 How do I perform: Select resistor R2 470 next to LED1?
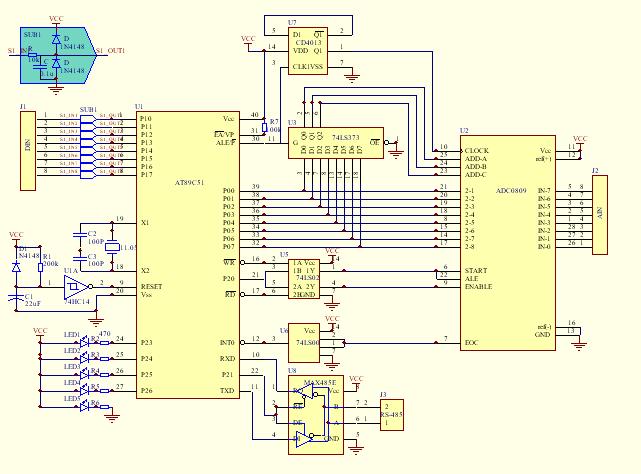point(105,343)
